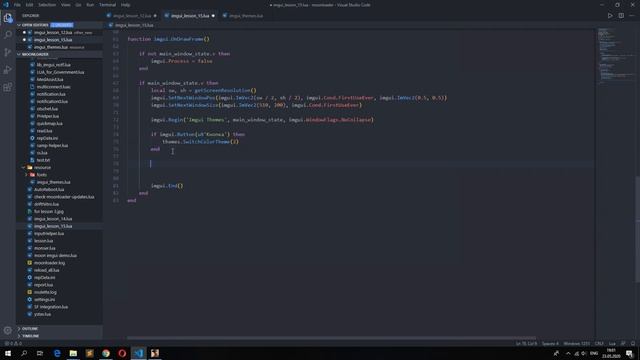Open the Terminal menu
This screenshot has height=360, width=640.
tap(107, 5)
